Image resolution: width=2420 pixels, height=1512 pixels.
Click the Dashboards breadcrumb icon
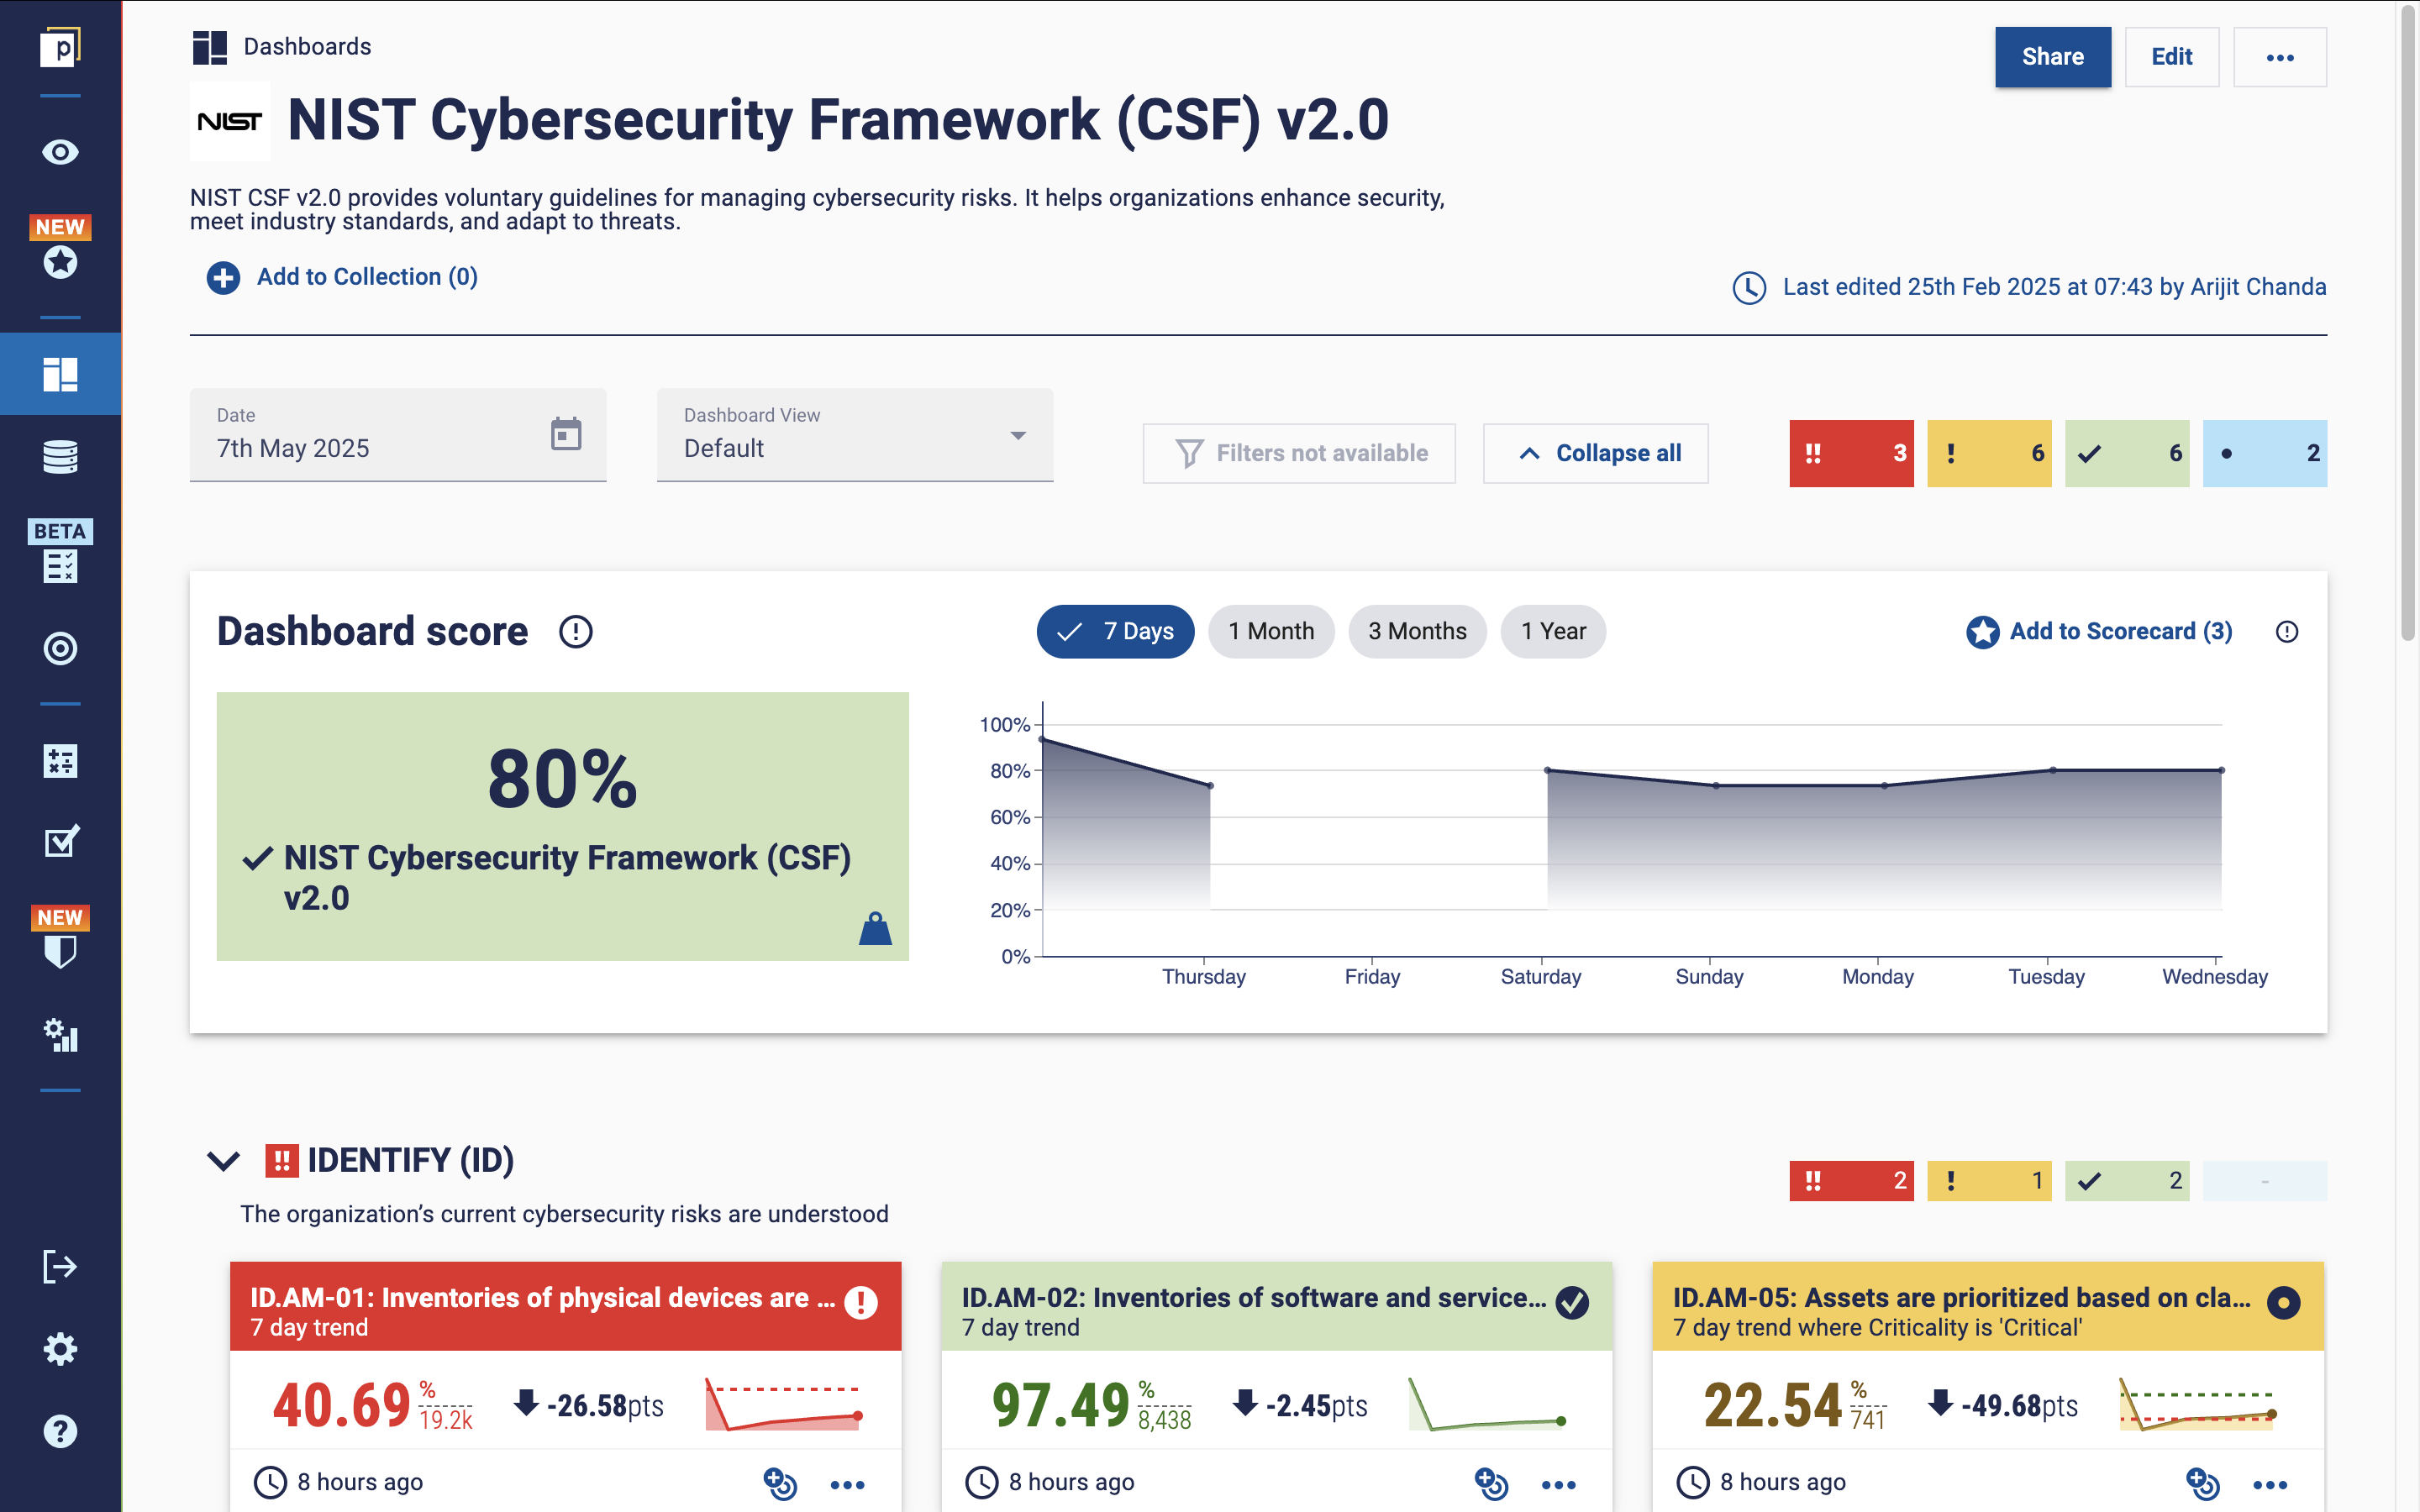coord(210,47)
